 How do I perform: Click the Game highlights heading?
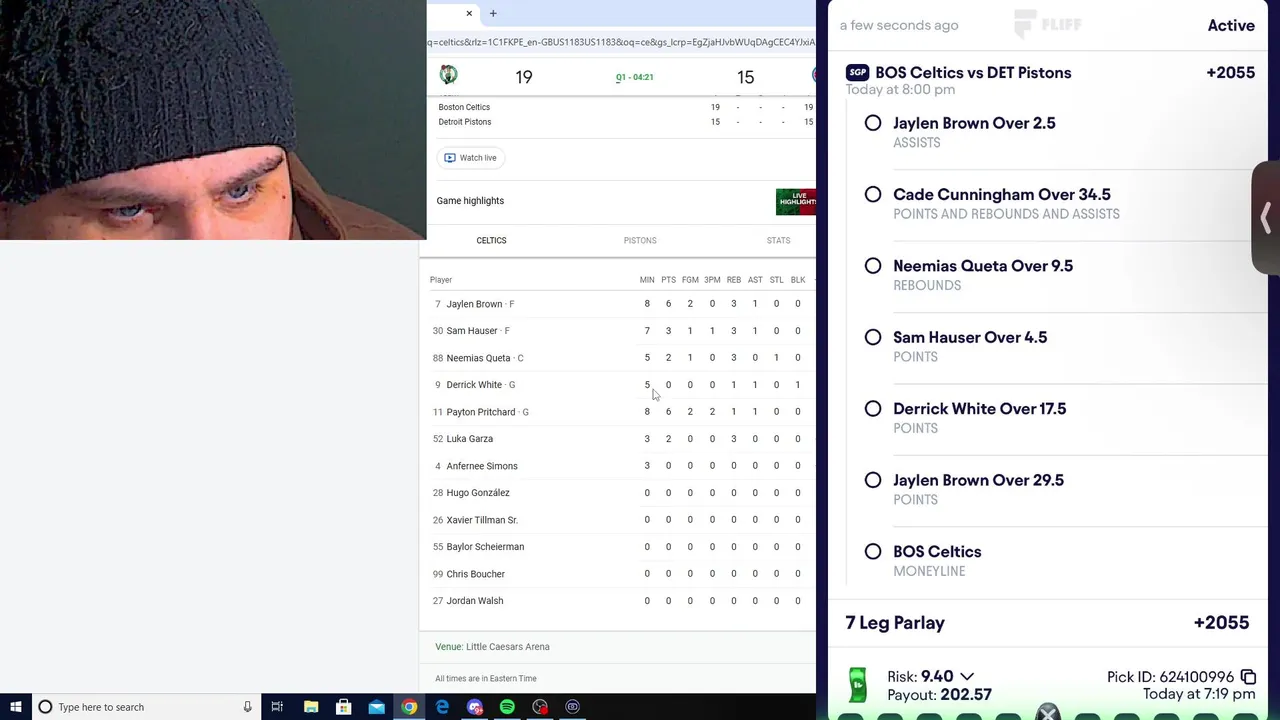(x=470, y=201)
